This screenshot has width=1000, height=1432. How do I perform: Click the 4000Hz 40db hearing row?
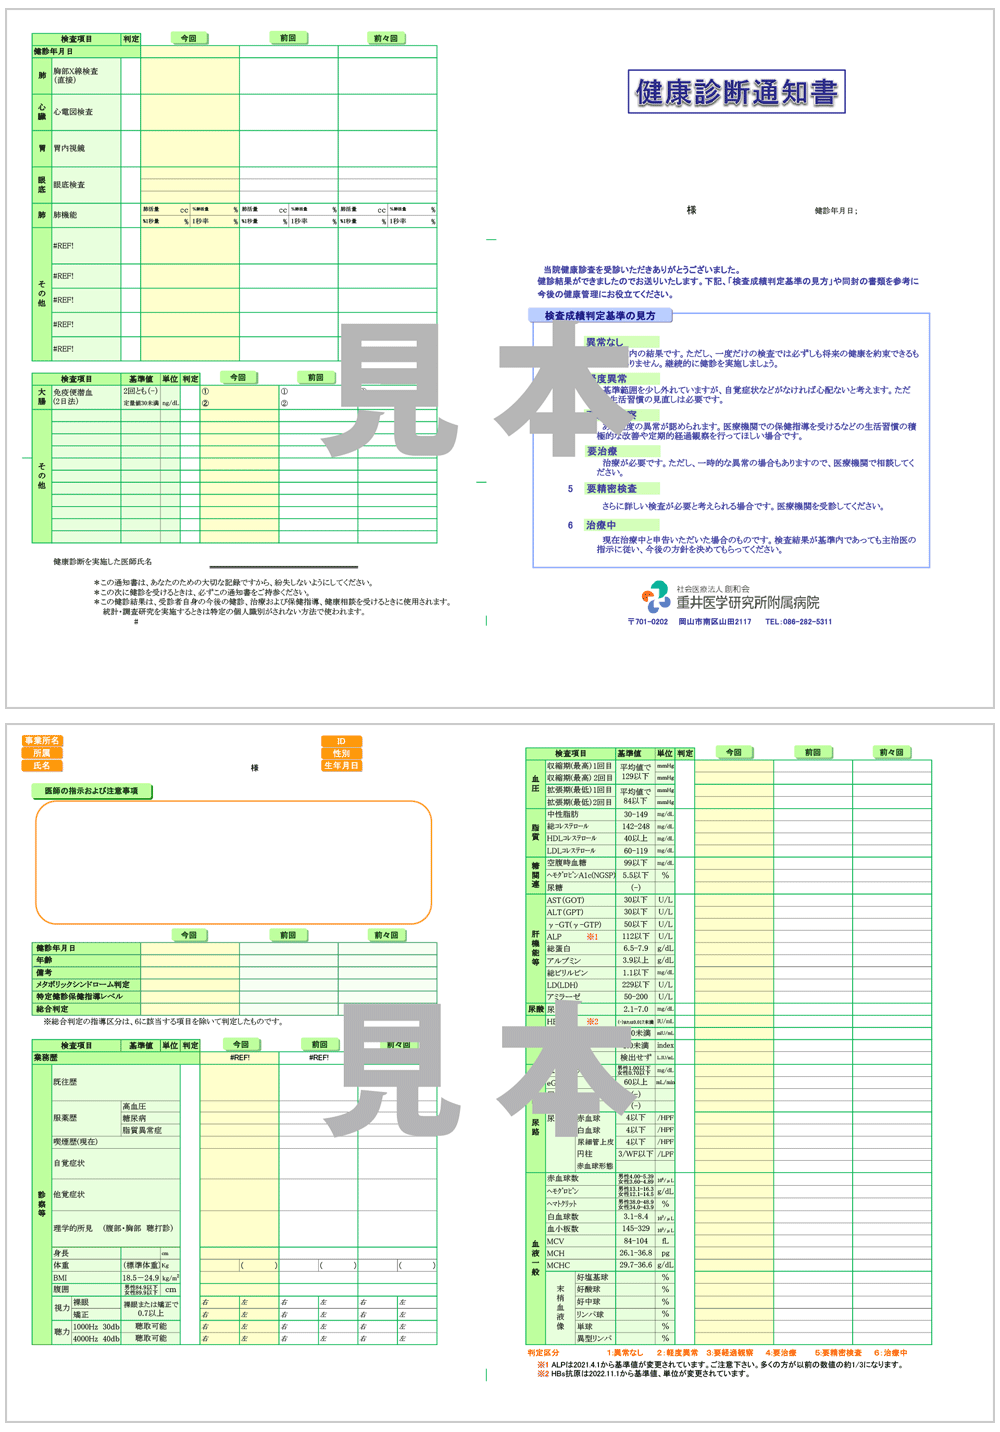[97, 1338]
